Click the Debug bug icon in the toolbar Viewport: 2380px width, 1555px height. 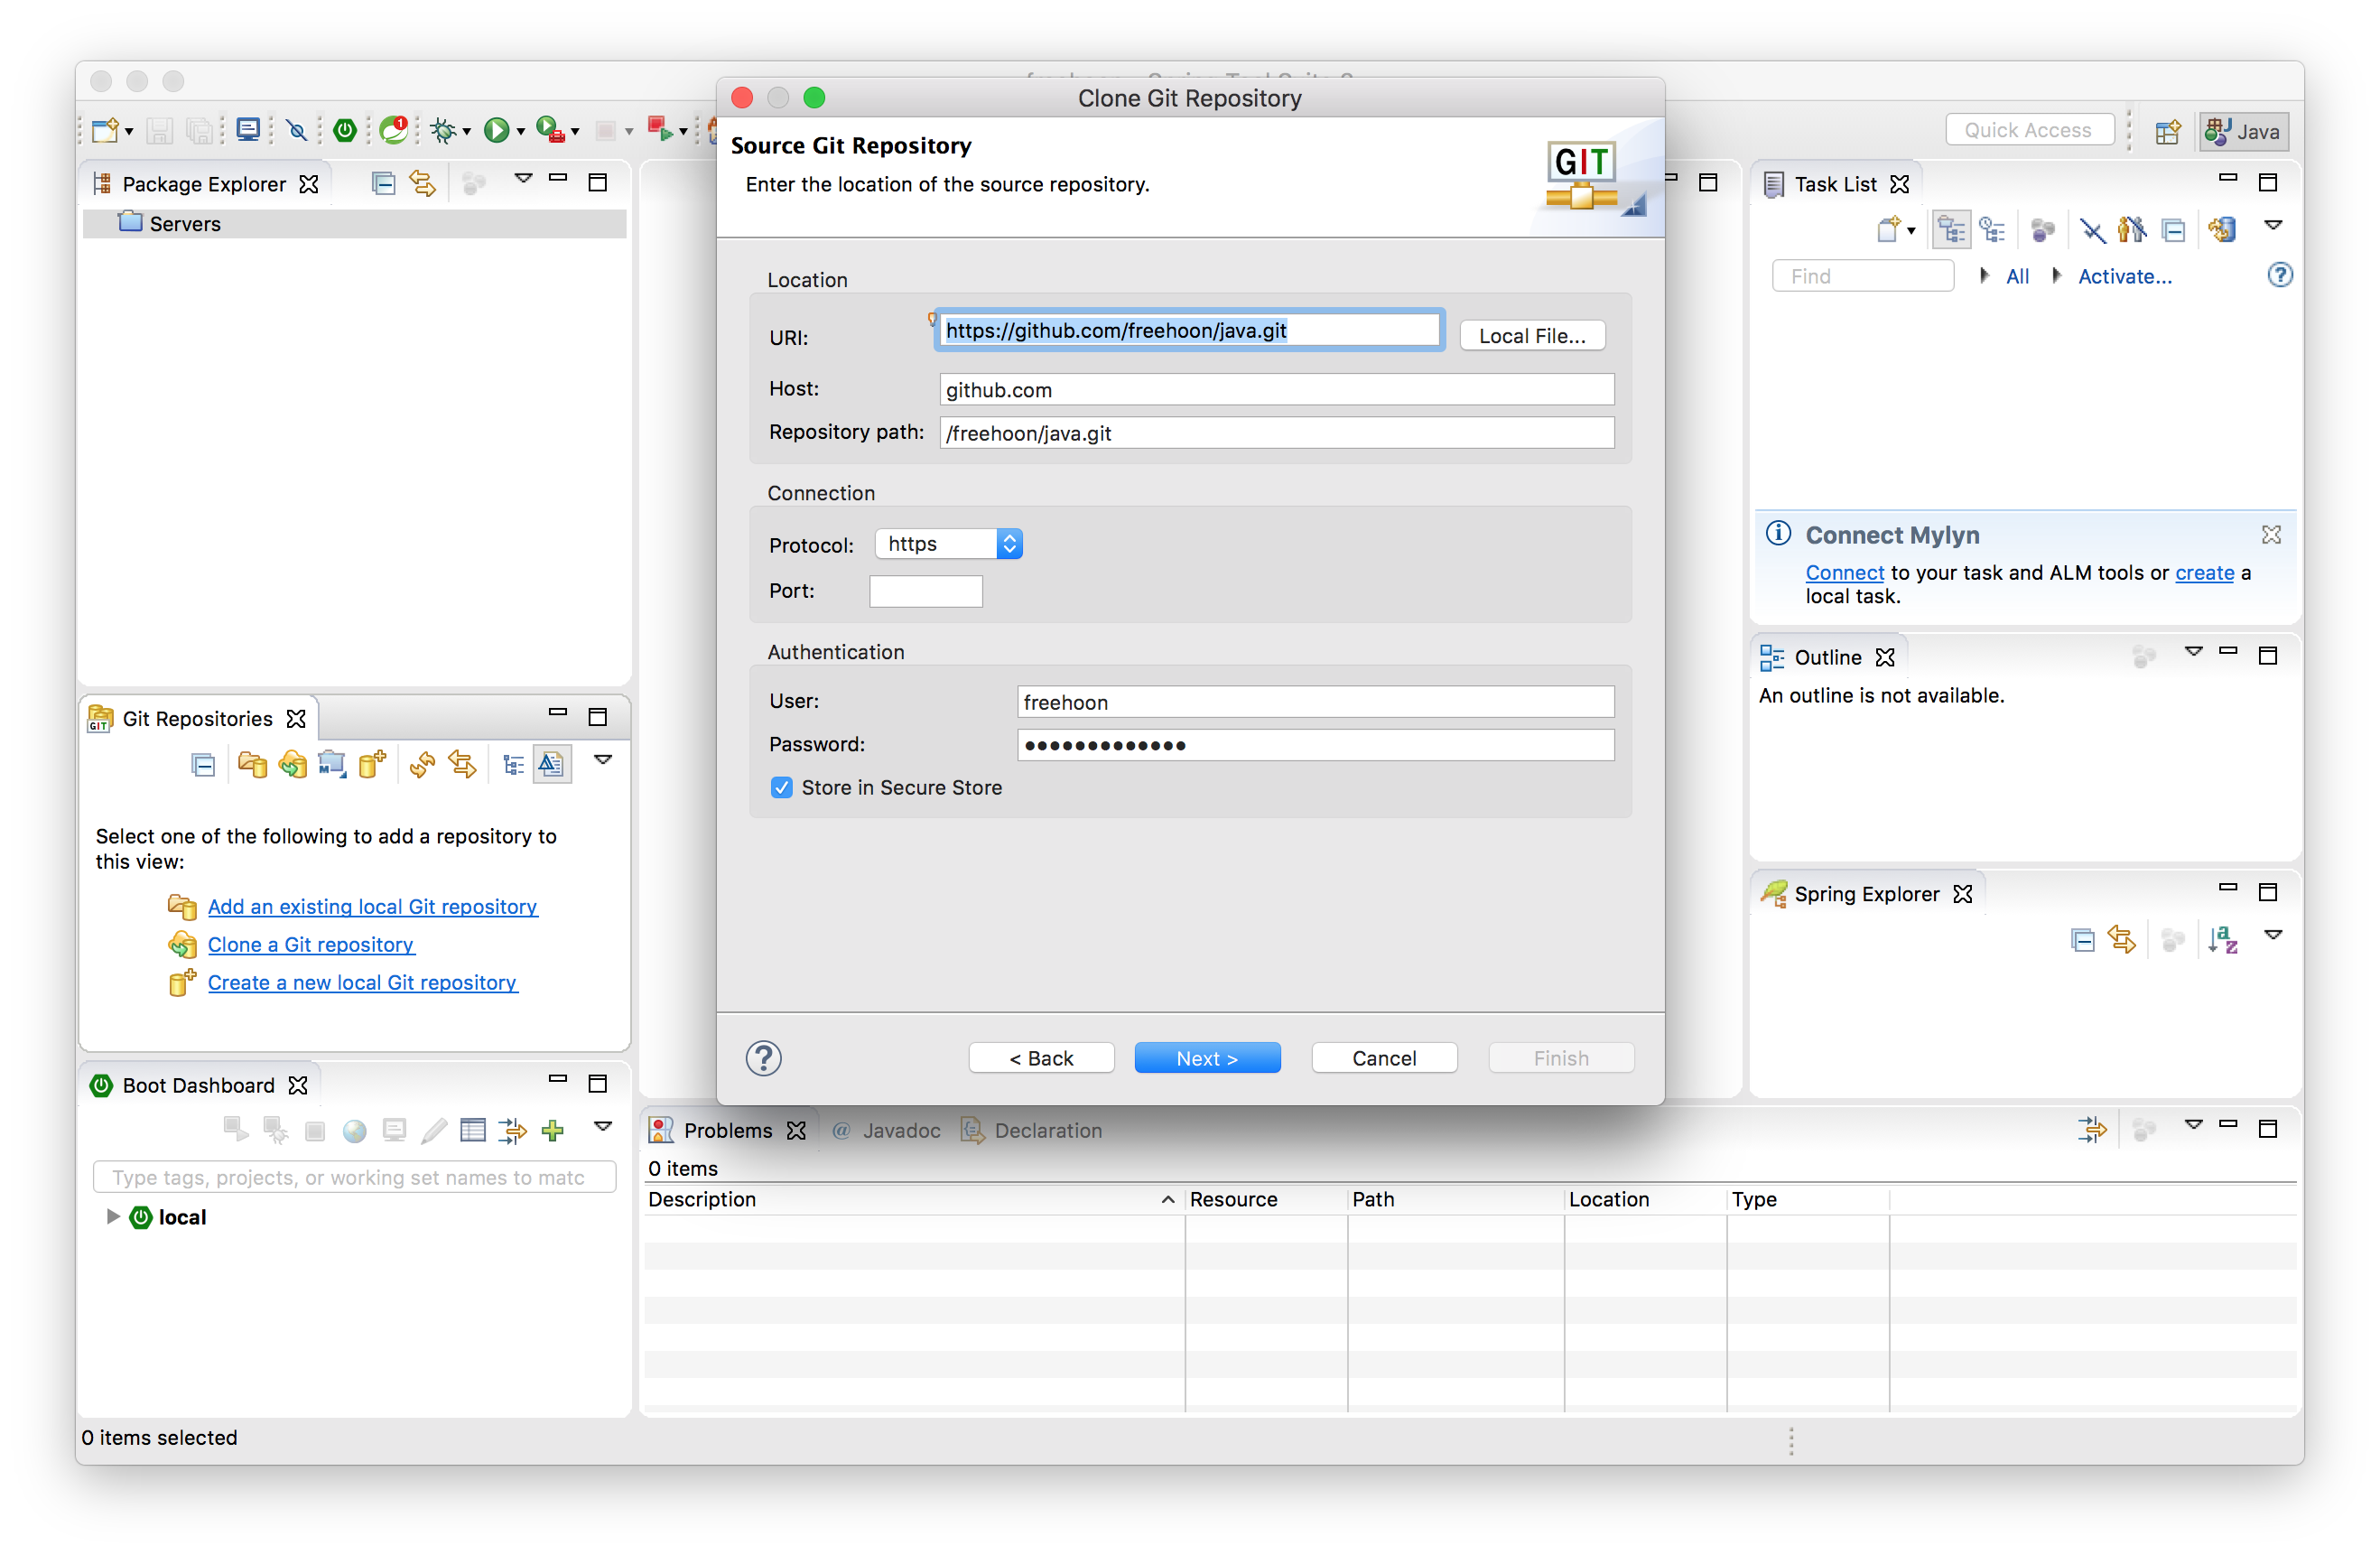(443, 130)
